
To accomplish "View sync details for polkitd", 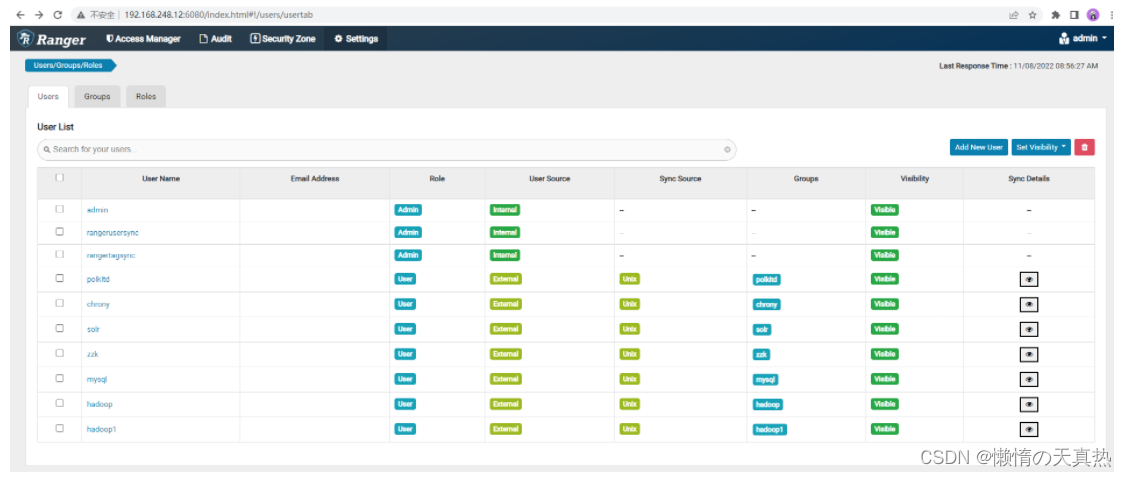I will 1029,280.
